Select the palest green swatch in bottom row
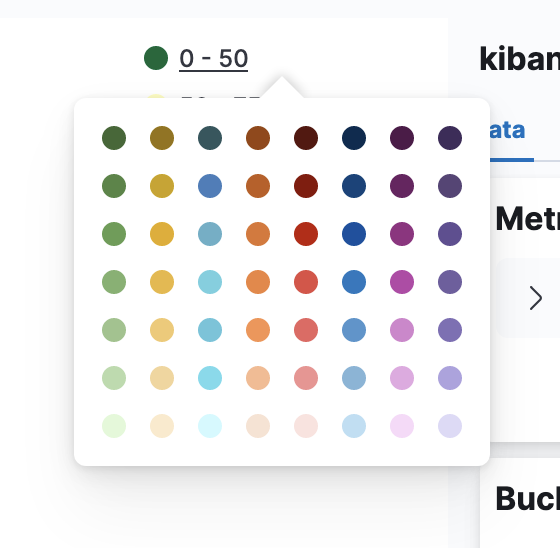The width and height of the screenshot is (560, 548). tap(114, 426)
